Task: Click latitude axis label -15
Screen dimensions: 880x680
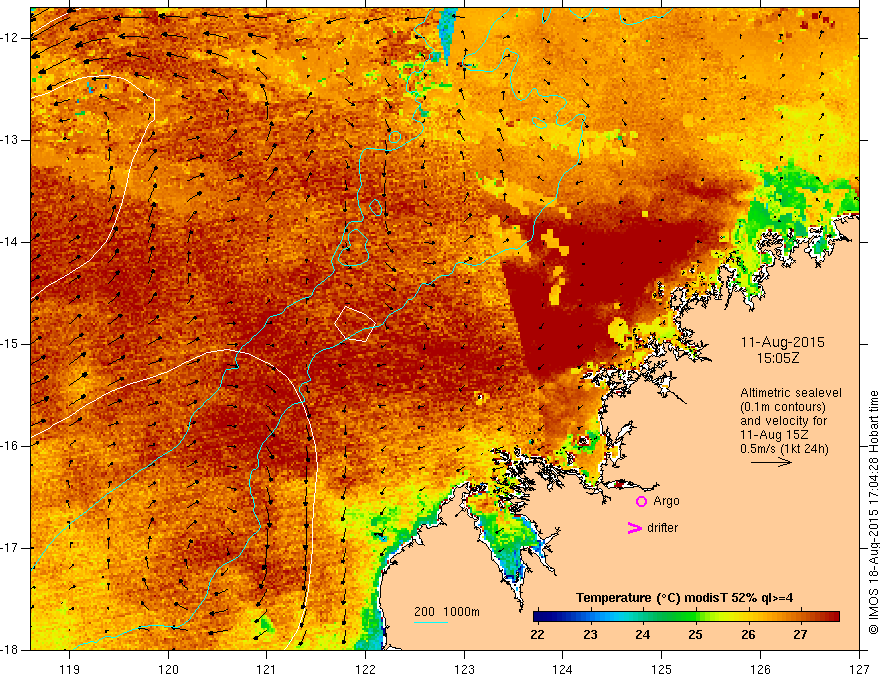Action: [x=11, y=344]
